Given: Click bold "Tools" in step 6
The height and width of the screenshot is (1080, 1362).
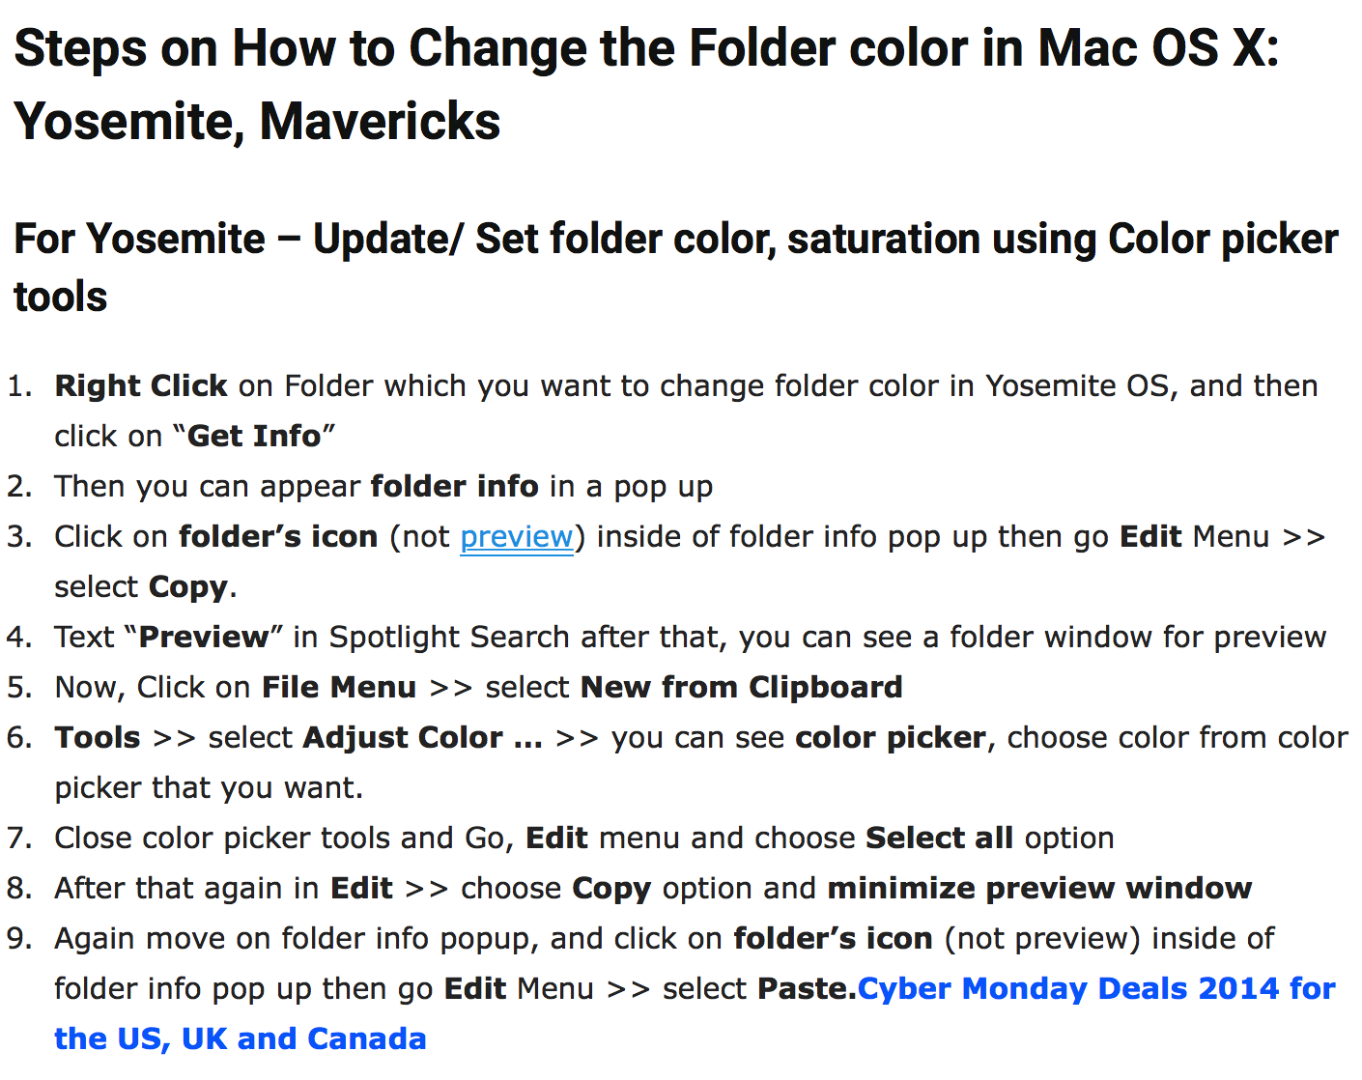Looking at the screenshot, I should coord(97,738).
